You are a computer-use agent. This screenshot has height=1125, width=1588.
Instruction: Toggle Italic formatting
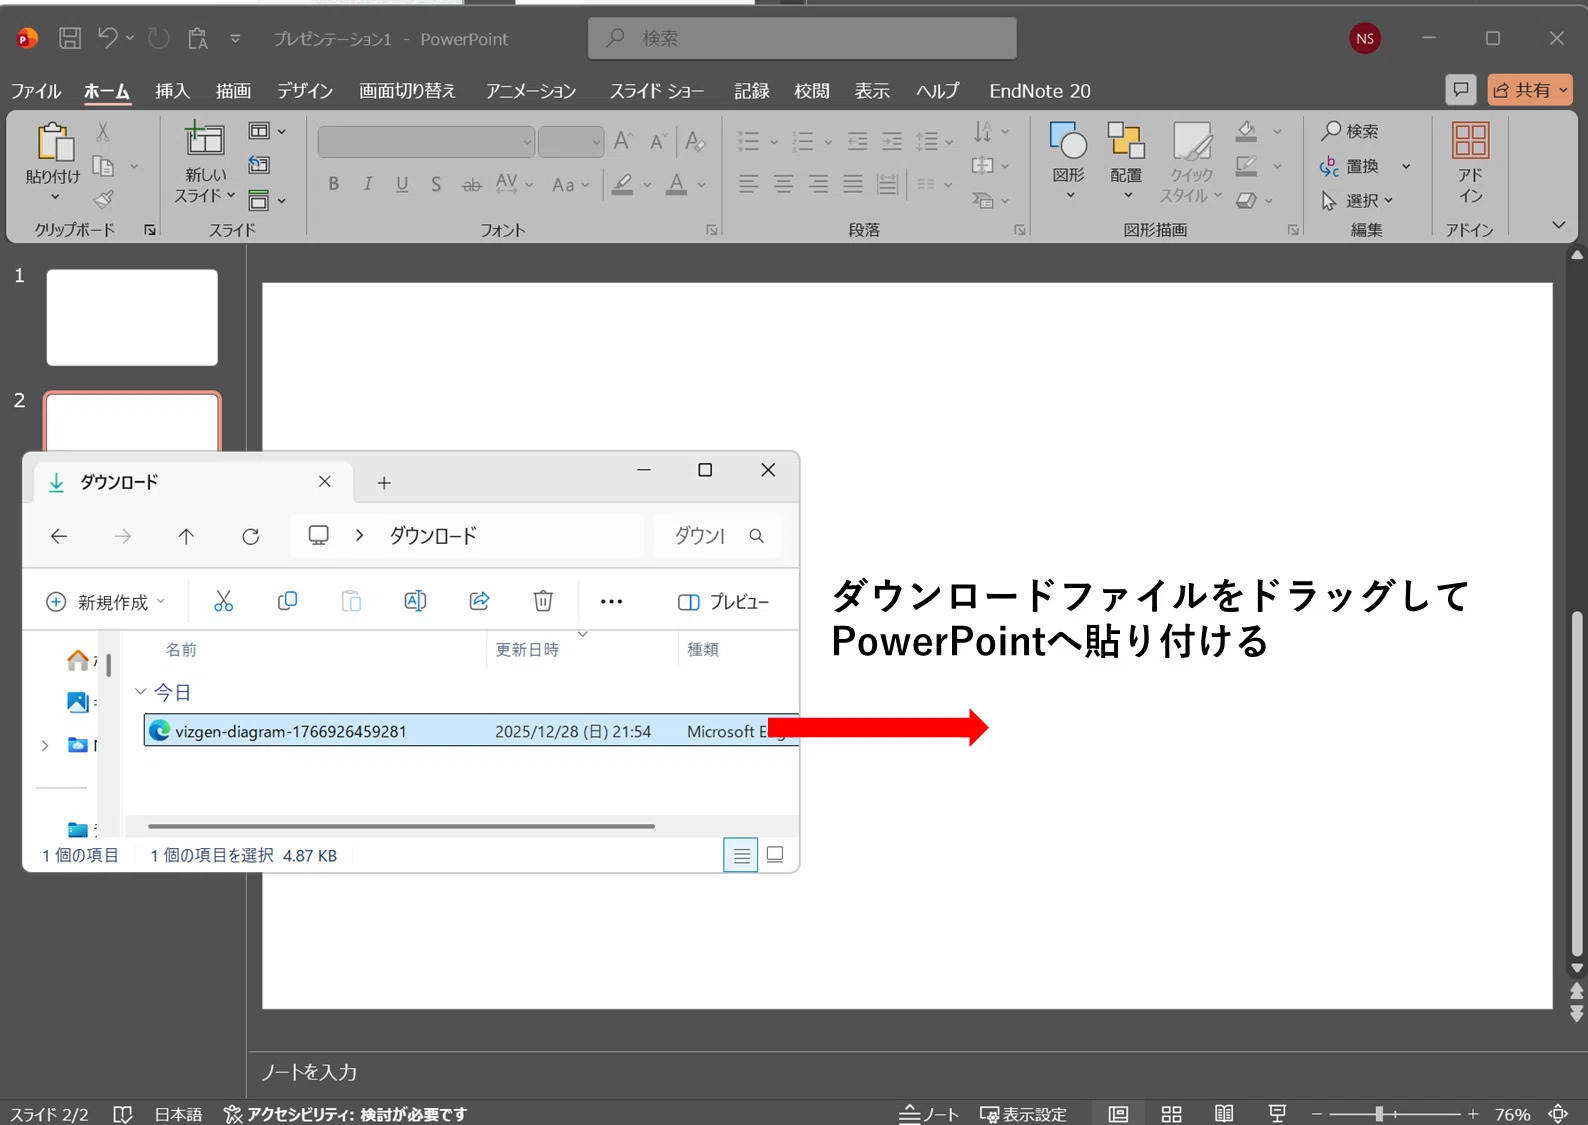pos(368,184)
